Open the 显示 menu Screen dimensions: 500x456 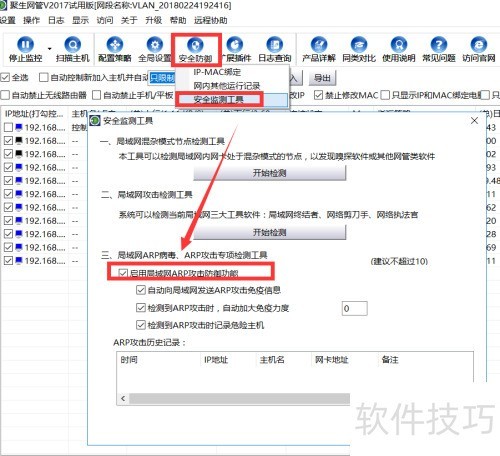pyautogui.click(x=80, y=20)
